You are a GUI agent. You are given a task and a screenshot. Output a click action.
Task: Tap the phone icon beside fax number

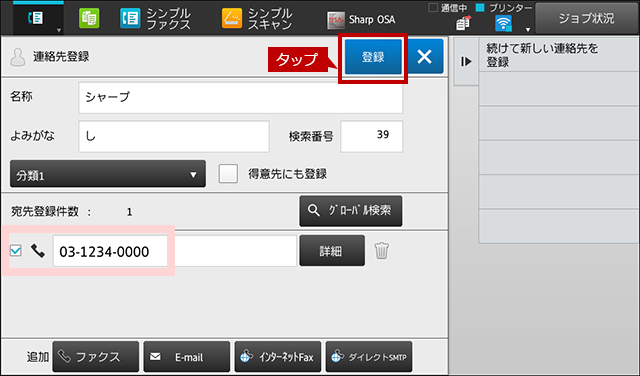coord(38,251)
